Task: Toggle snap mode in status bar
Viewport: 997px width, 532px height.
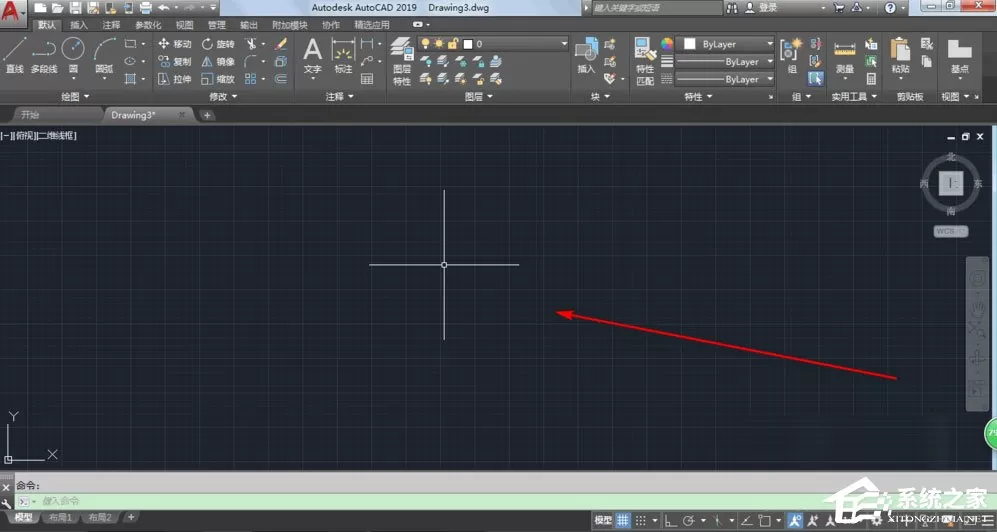Action: 642,520
